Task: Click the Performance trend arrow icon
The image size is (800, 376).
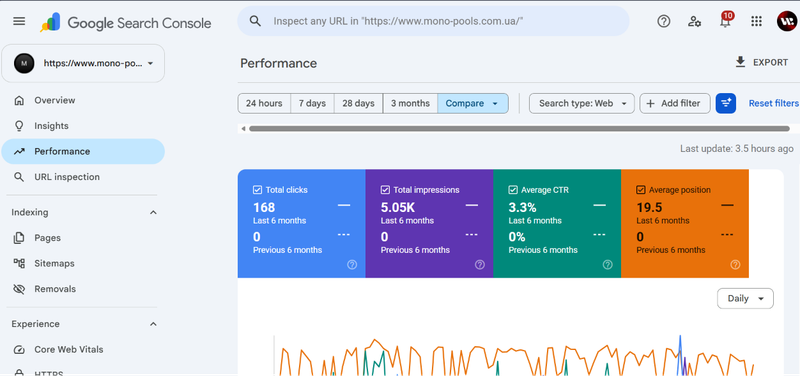Action: click(x=19, y=152)
